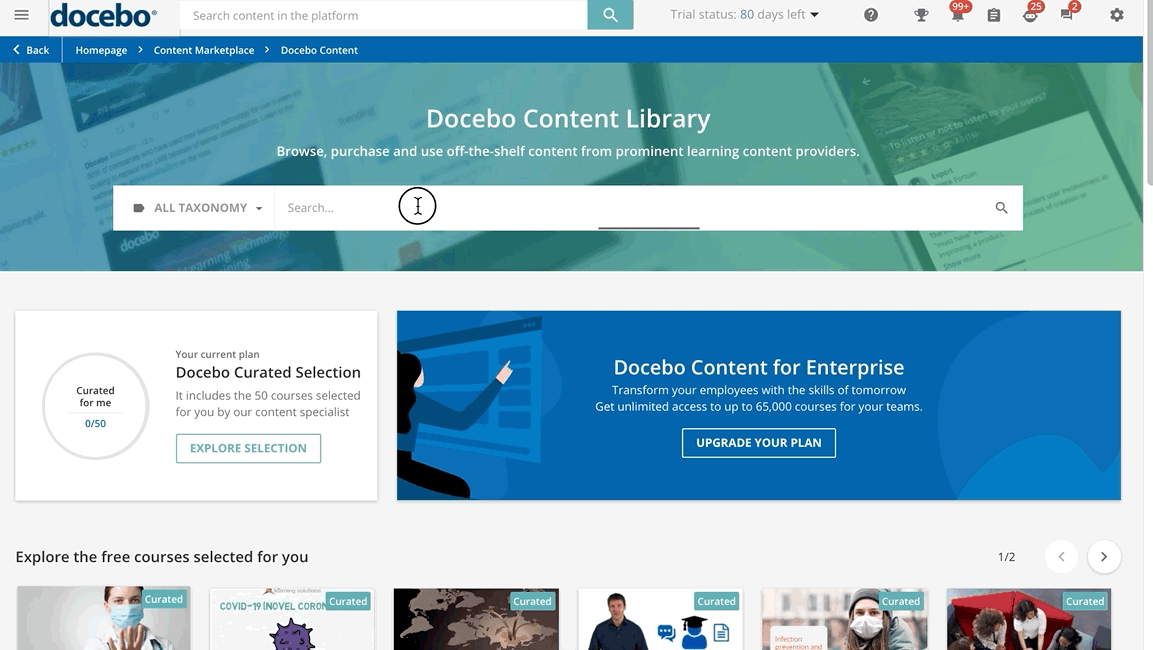
Task: Click the 'Docebo Content Library' heading
Action: [568, 118]
